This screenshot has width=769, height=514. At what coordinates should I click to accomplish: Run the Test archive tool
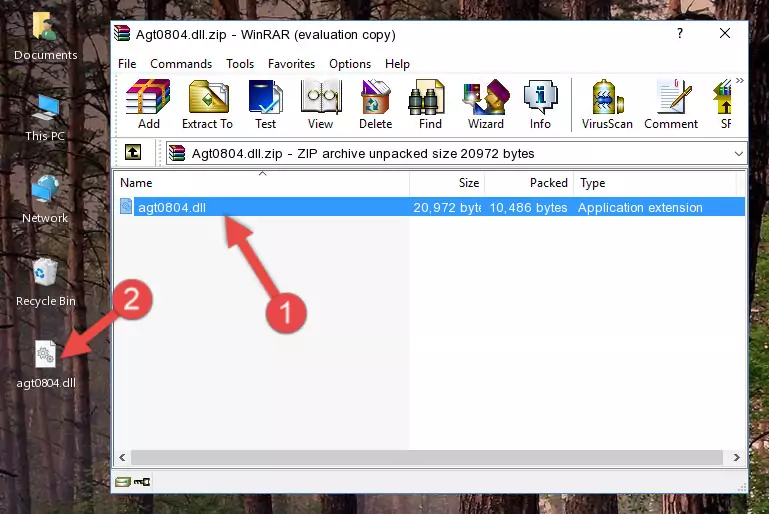point(265,104)
